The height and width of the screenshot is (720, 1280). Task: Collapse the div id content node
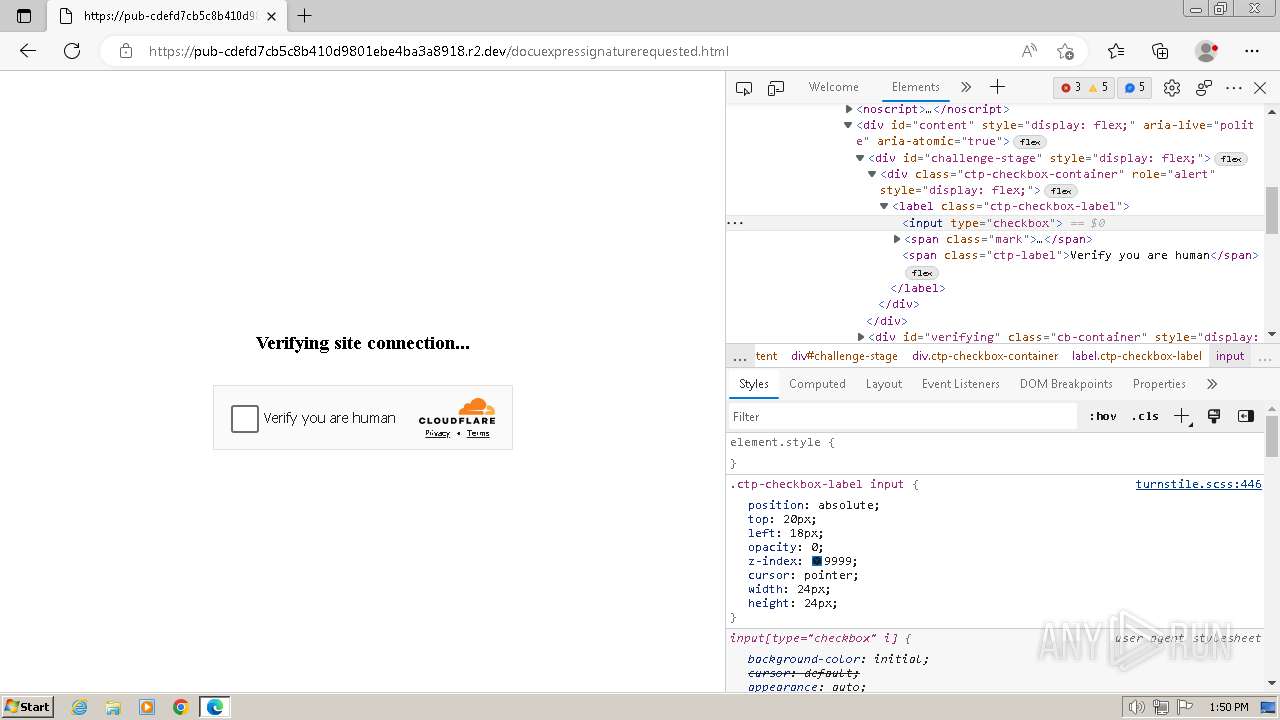point(848,125)
